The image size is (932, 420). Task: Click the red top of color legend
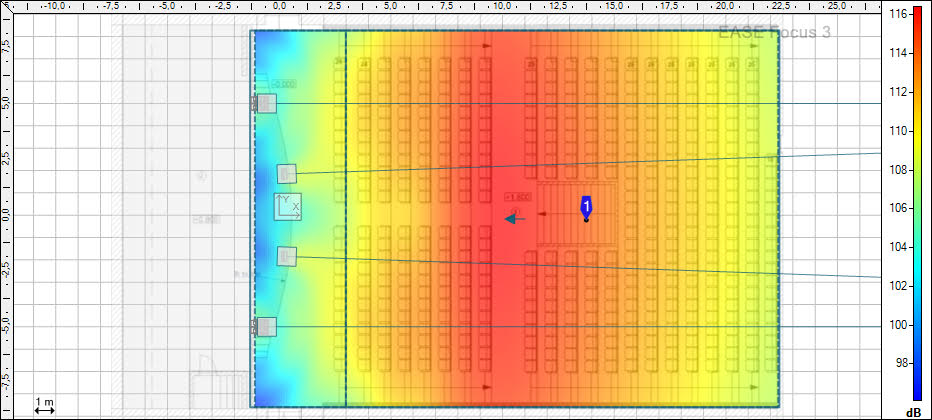917,14
